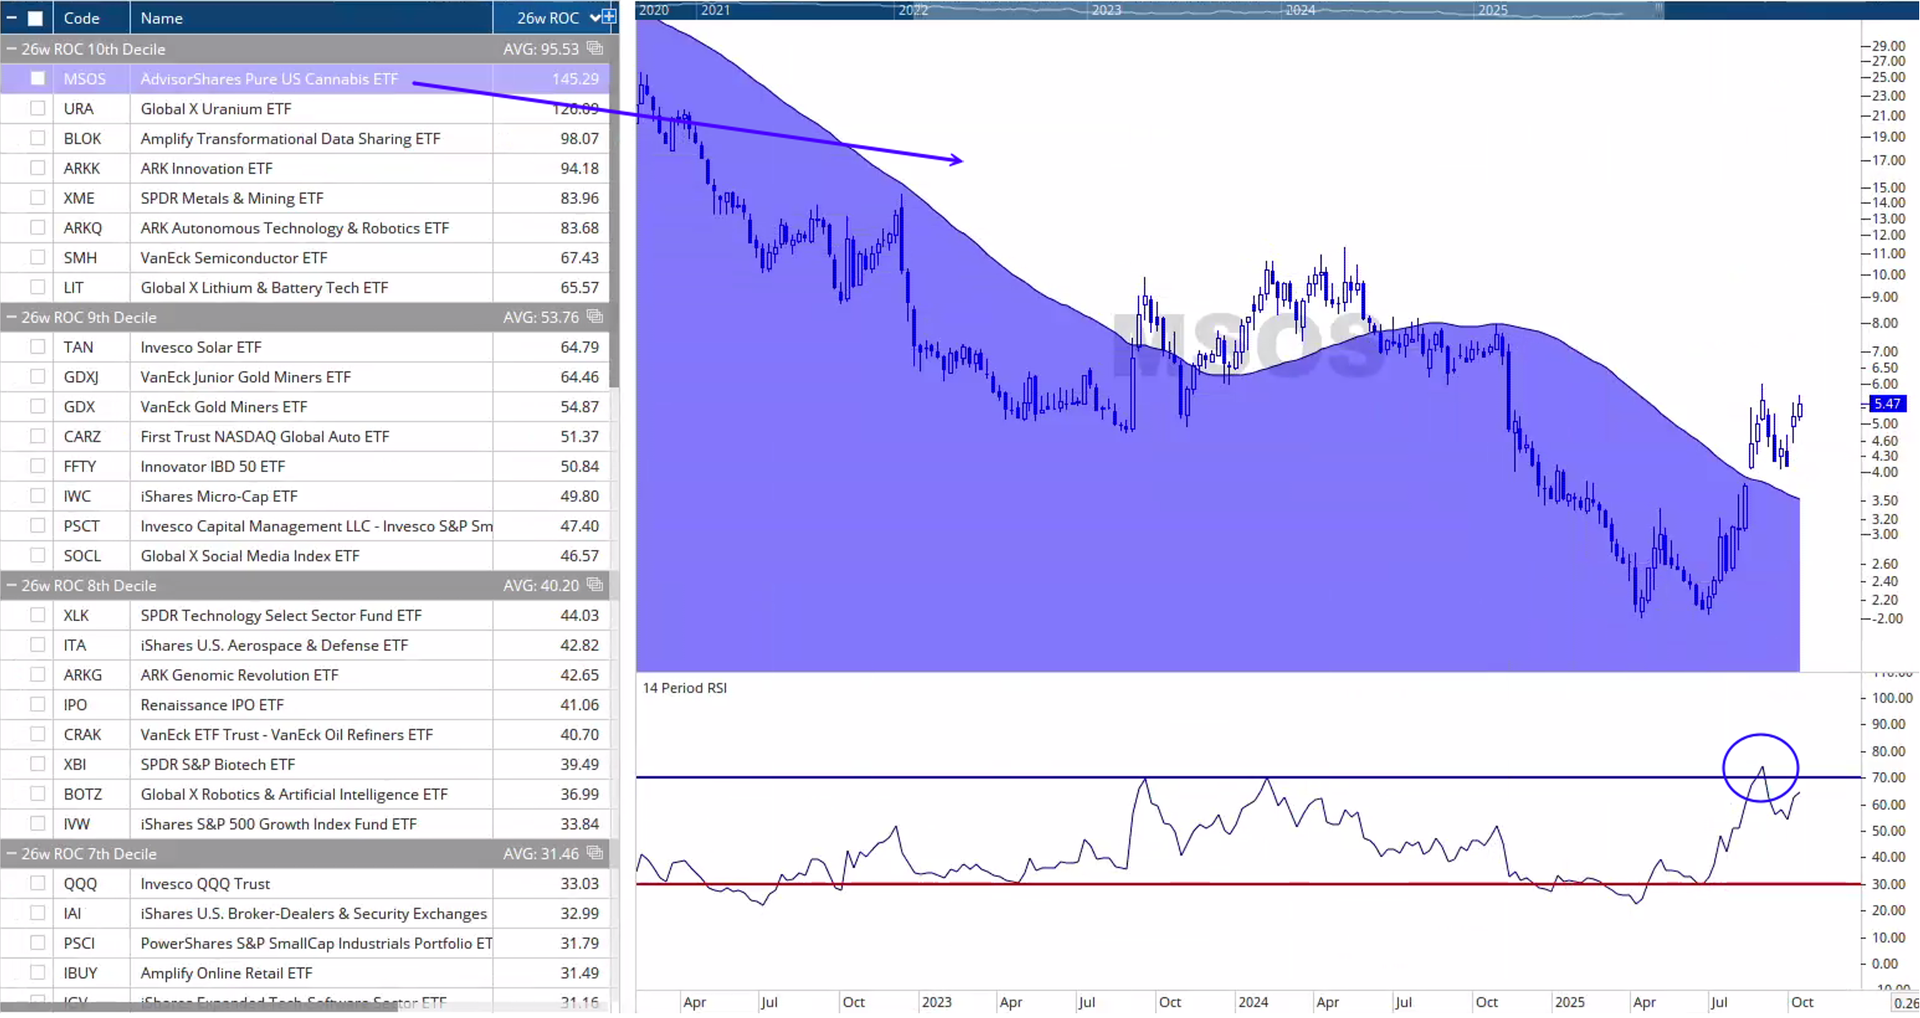Click copy icon for 8th Decile group

pos(595,585)
